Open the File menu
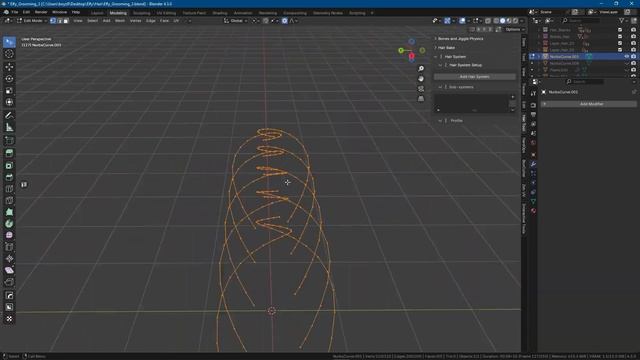The width and height of the screenshot is (640, 360). tap(15, 12)
